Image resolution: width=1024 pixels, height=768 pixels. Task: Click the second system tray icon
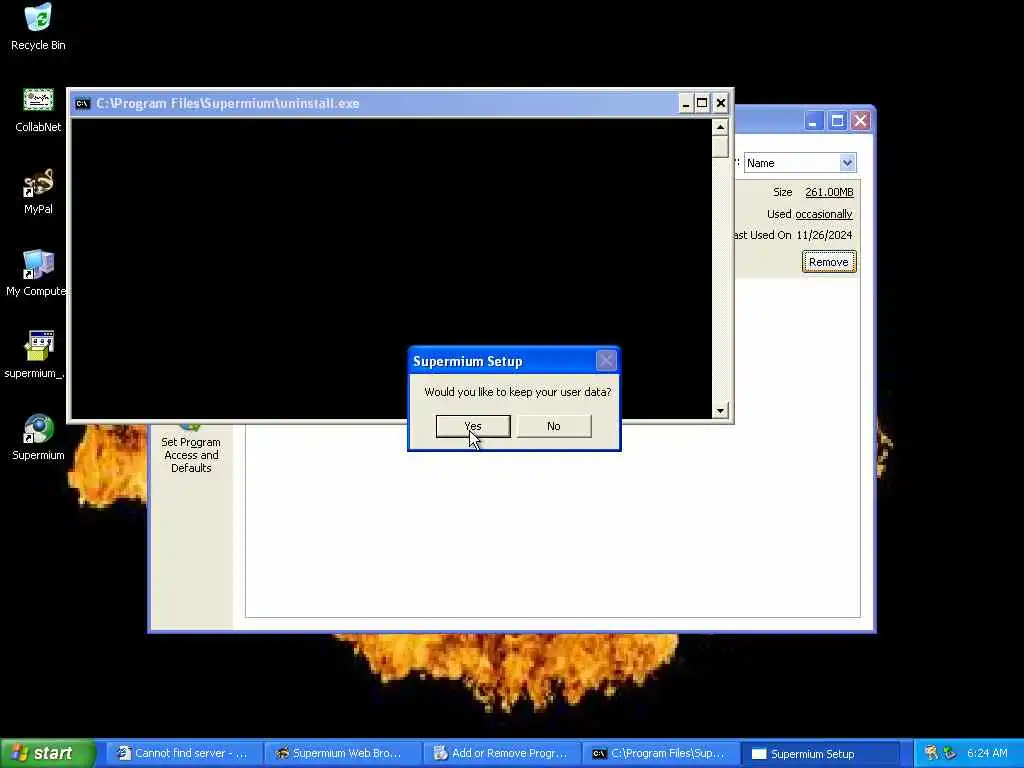coord(950,753)
